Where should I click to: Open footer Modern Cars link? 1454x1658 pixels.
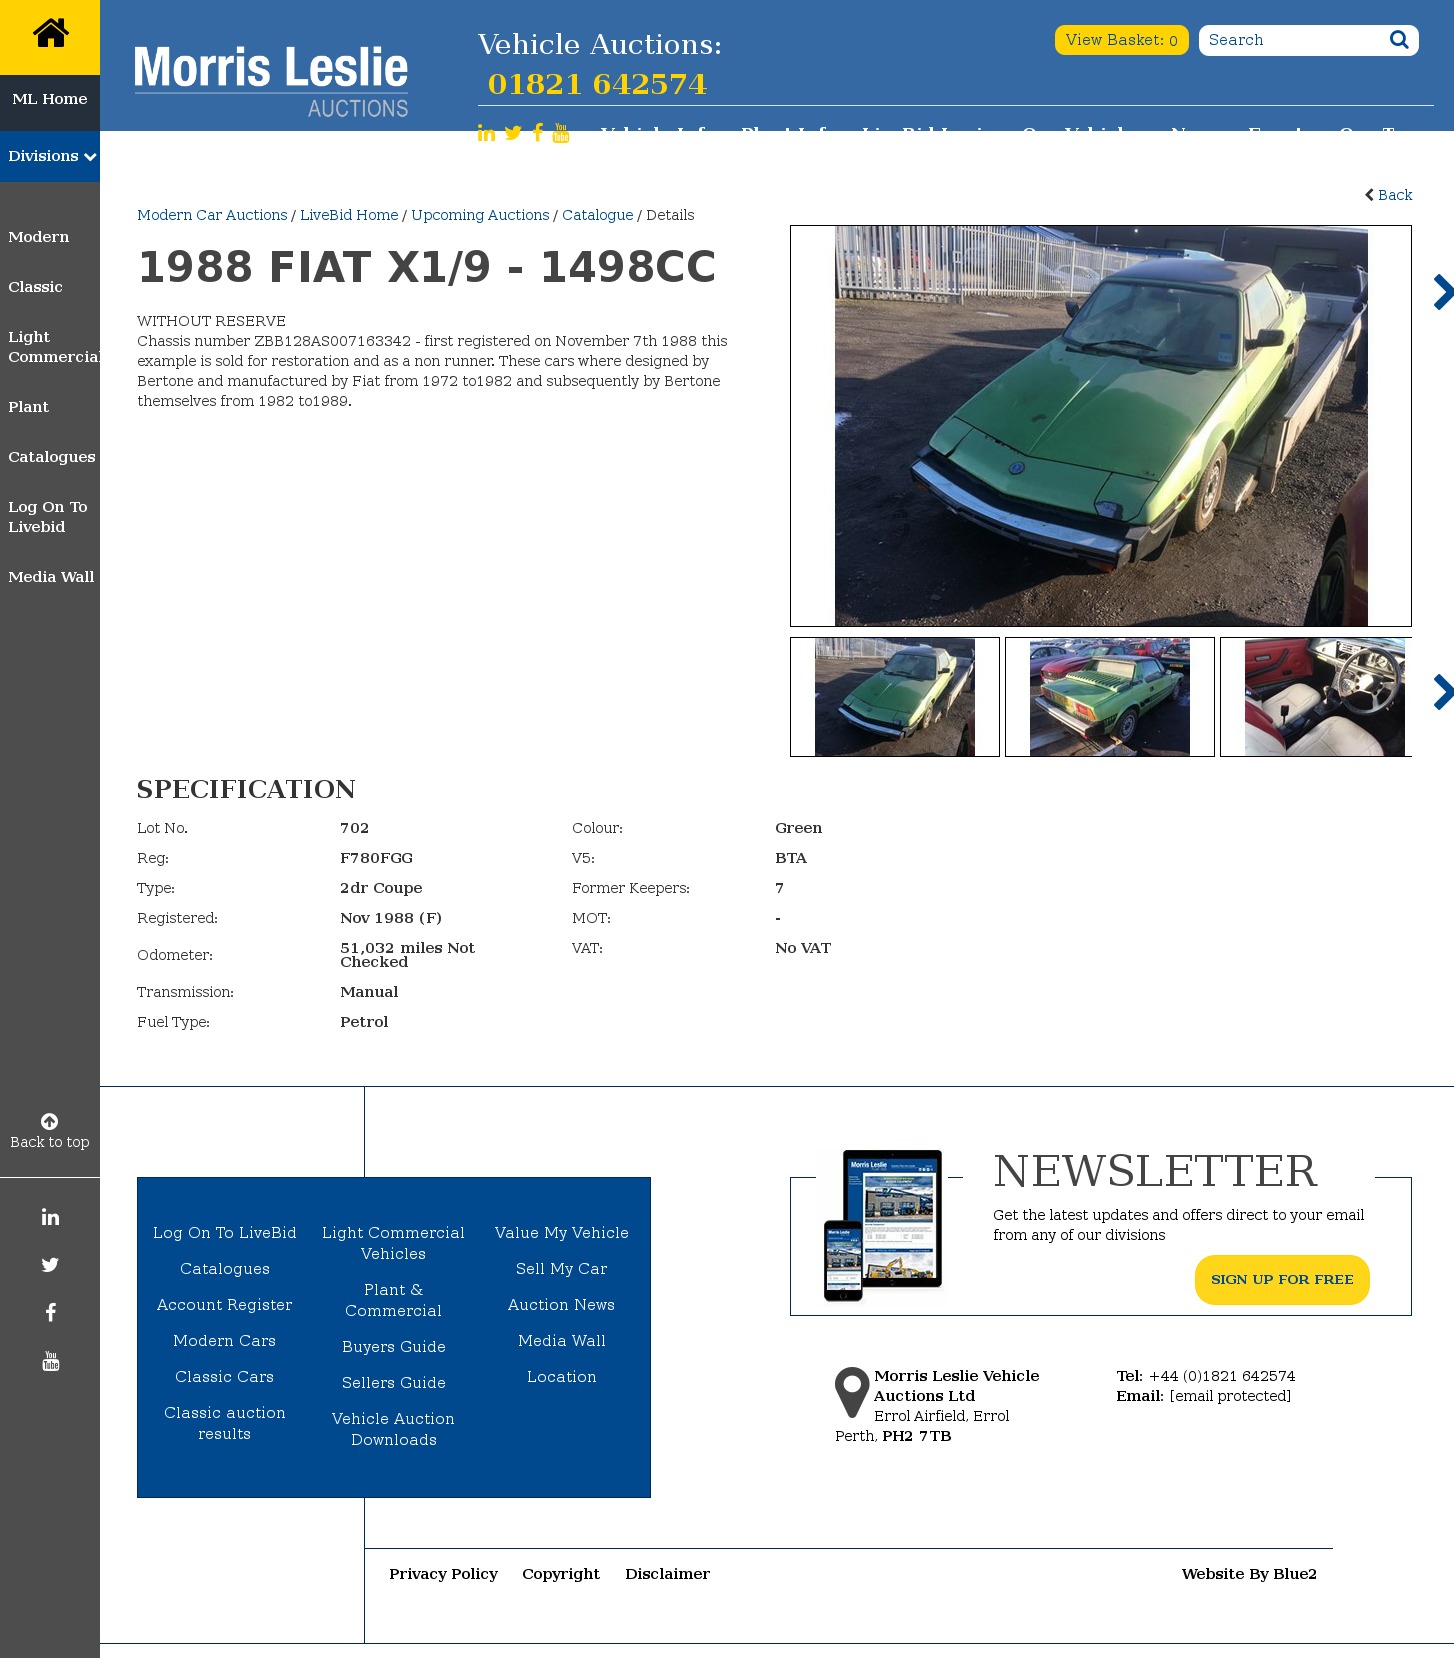click(225, 1341)
